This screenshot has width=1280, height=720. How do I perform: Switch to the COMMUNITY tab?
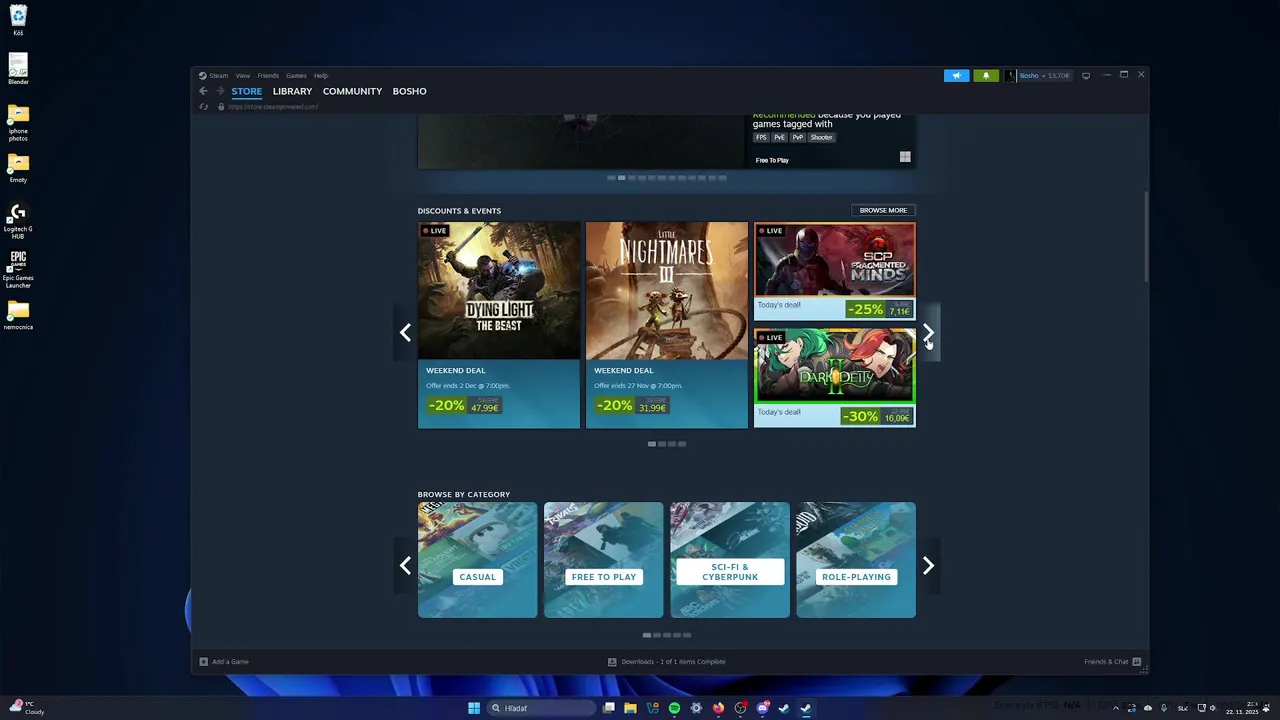(x=352, y=91)
